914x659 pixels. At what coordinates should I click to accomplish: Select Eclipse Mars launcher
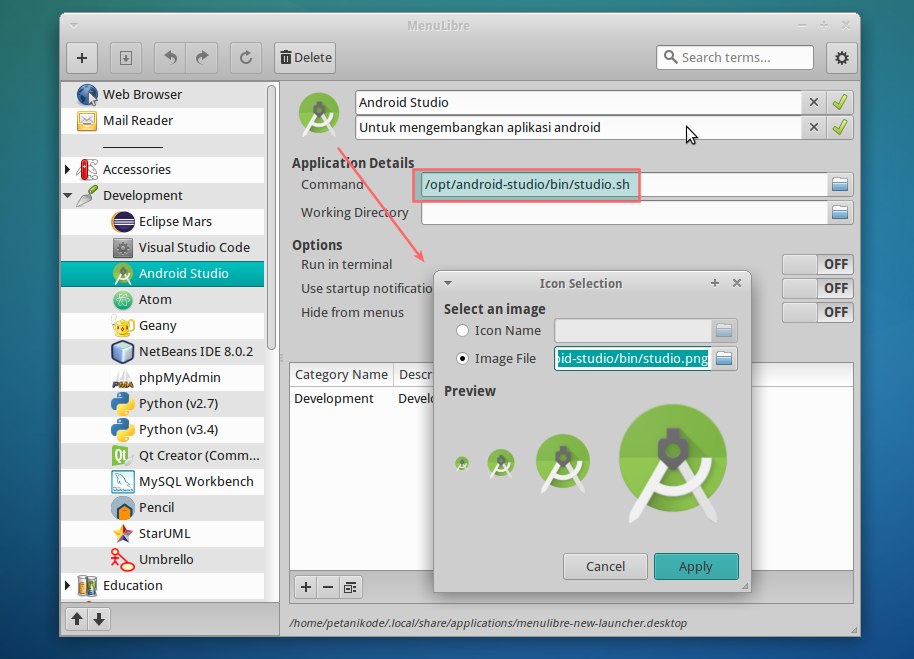click(x=163, y=221)
